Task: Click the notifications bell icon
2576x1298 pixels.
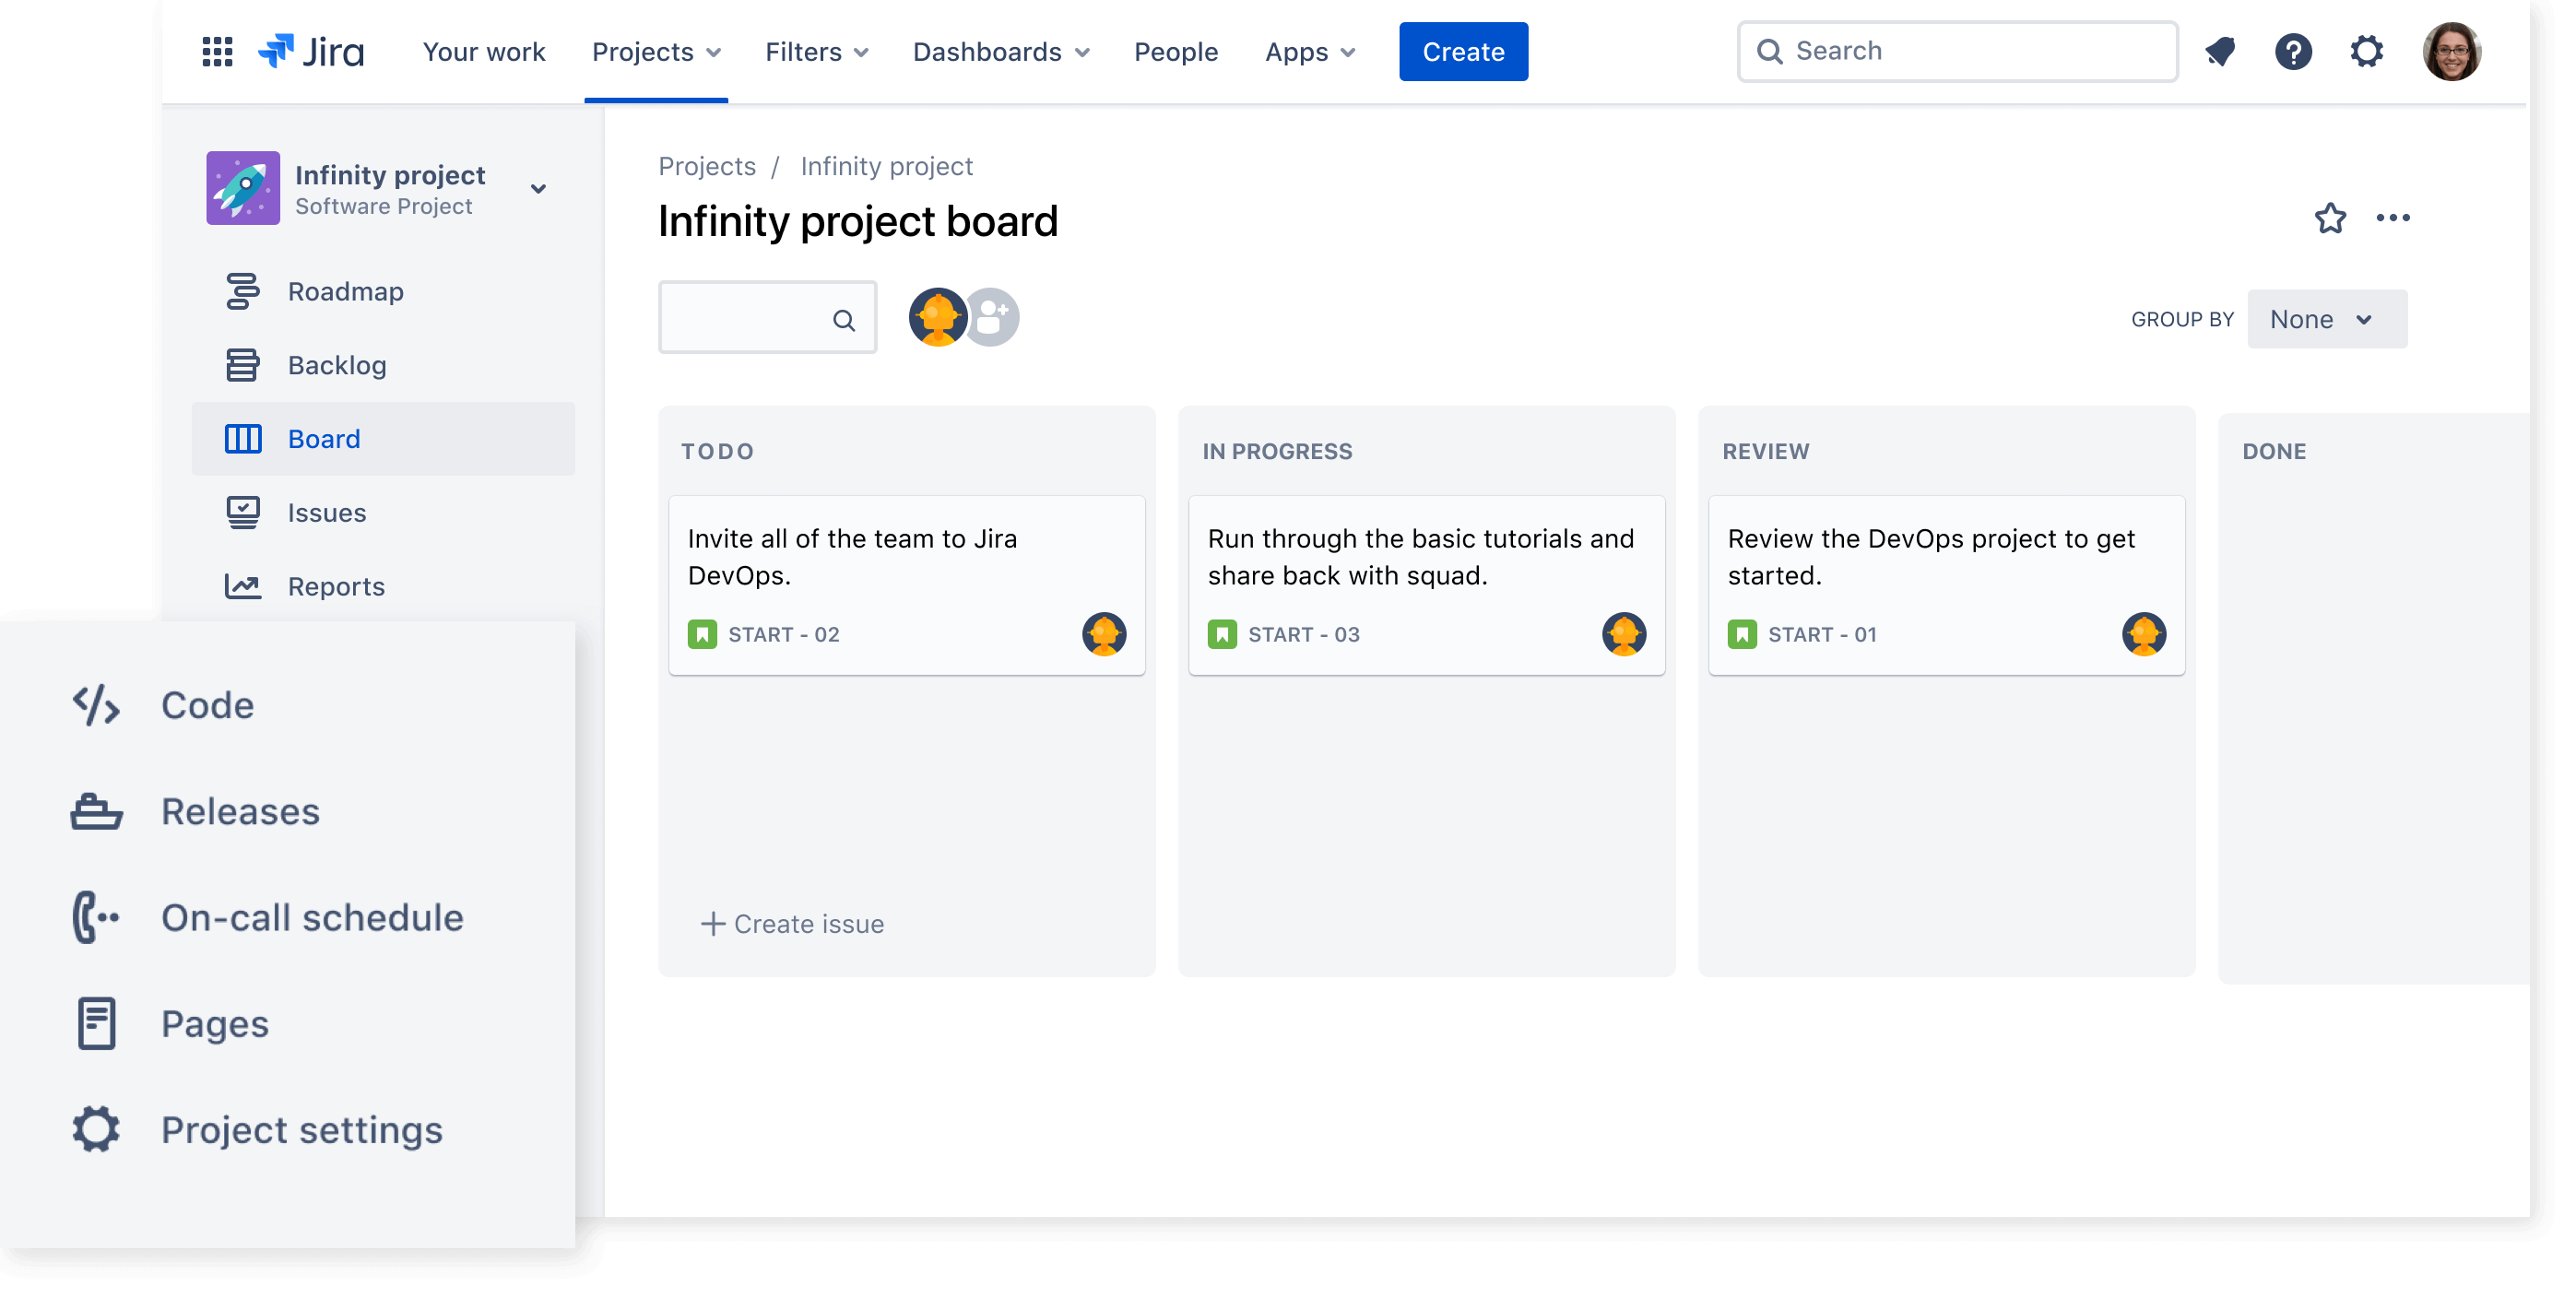Action: (2218, 52)
